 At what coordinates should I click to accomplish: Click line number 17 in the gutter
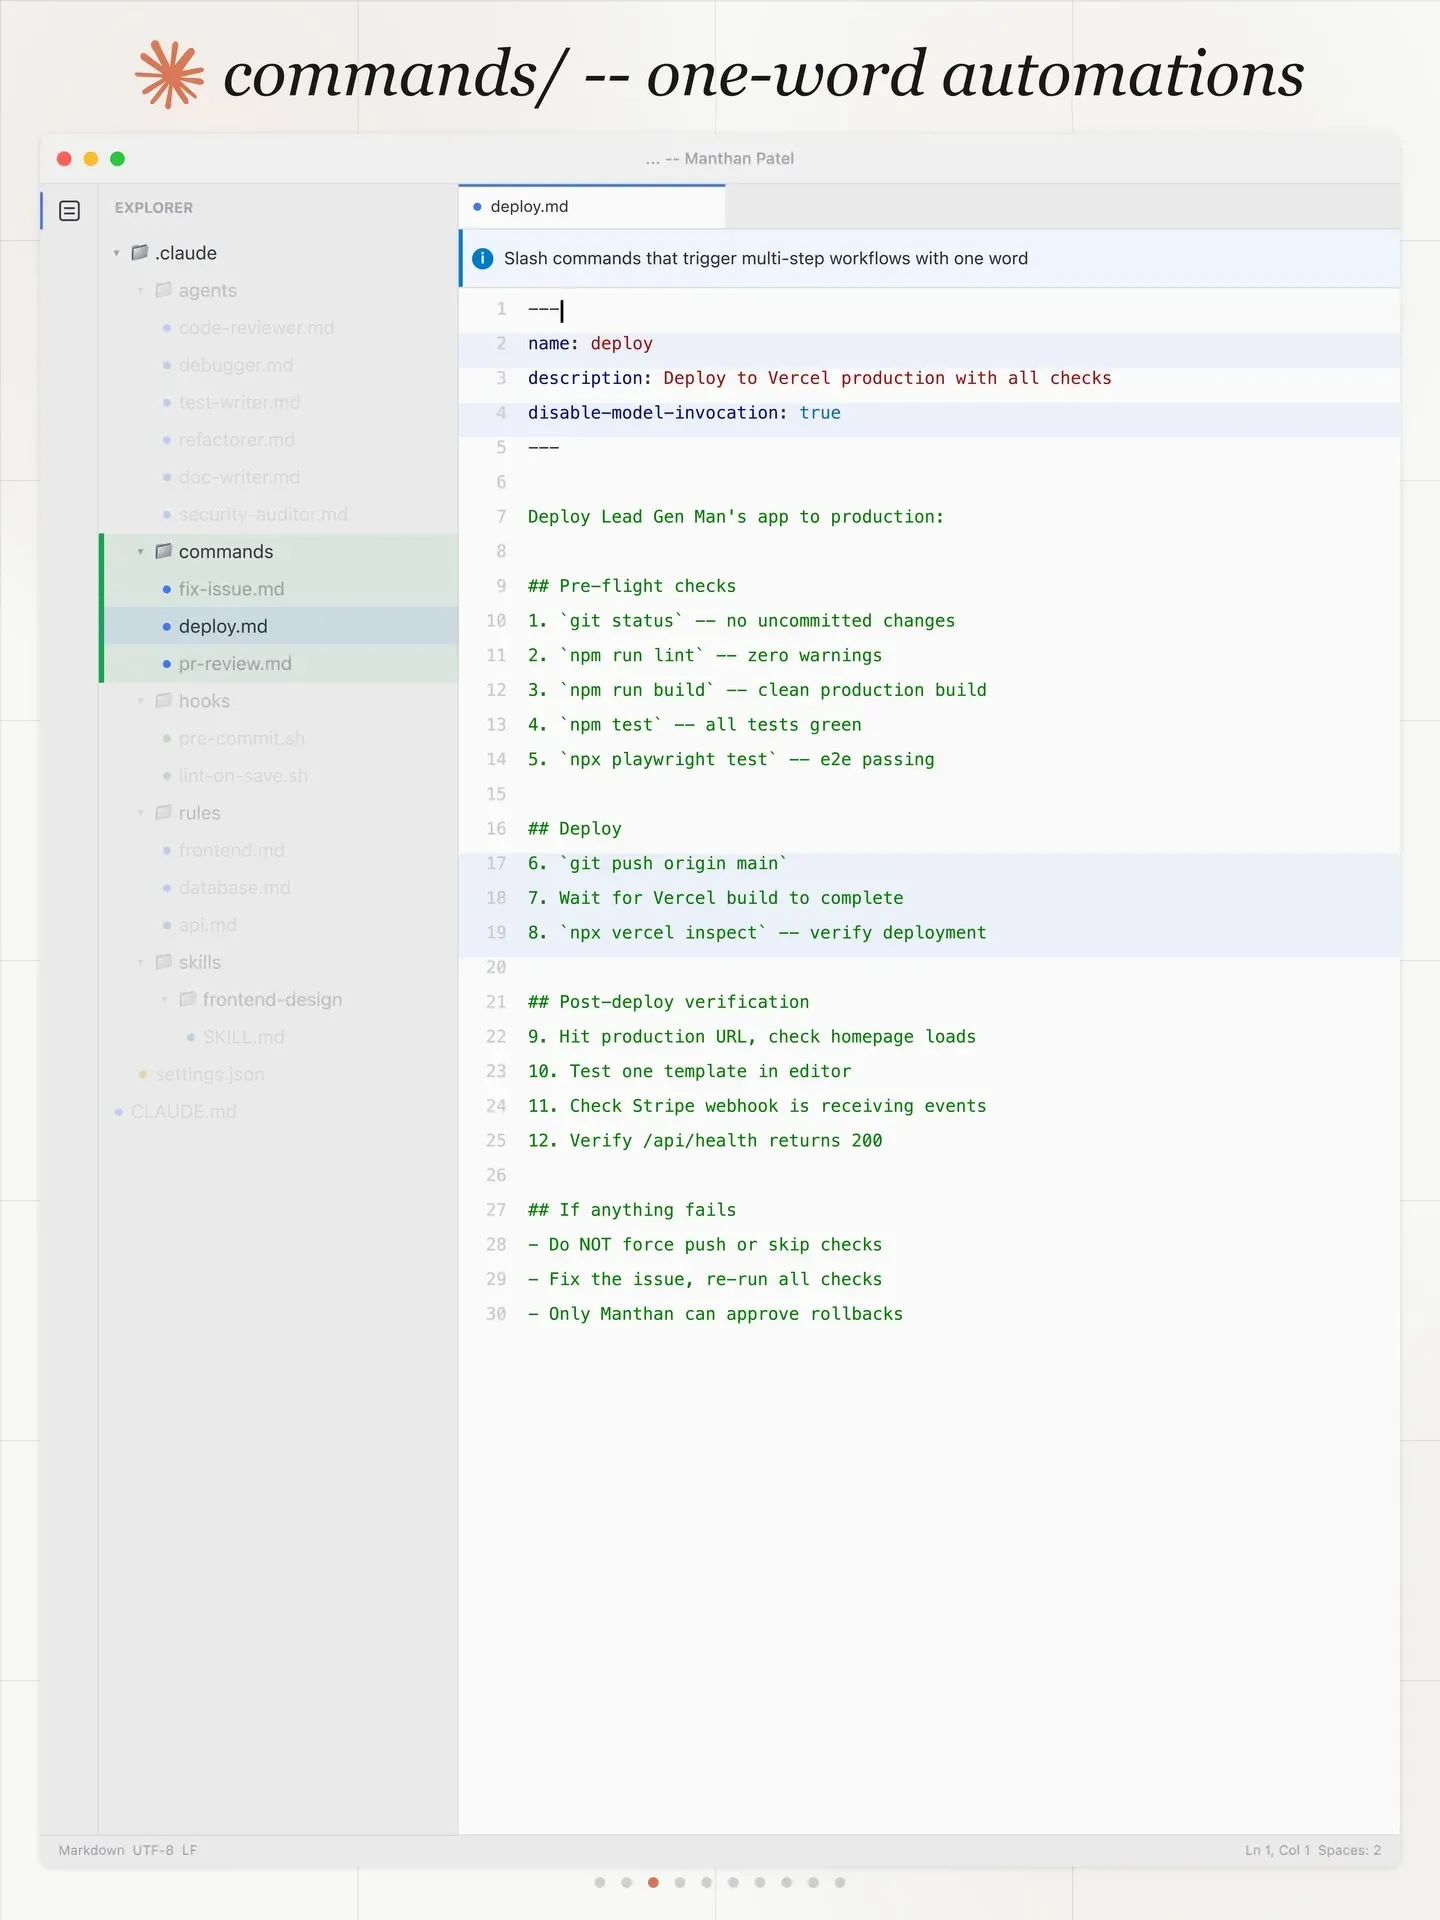[x=496, y=863]
